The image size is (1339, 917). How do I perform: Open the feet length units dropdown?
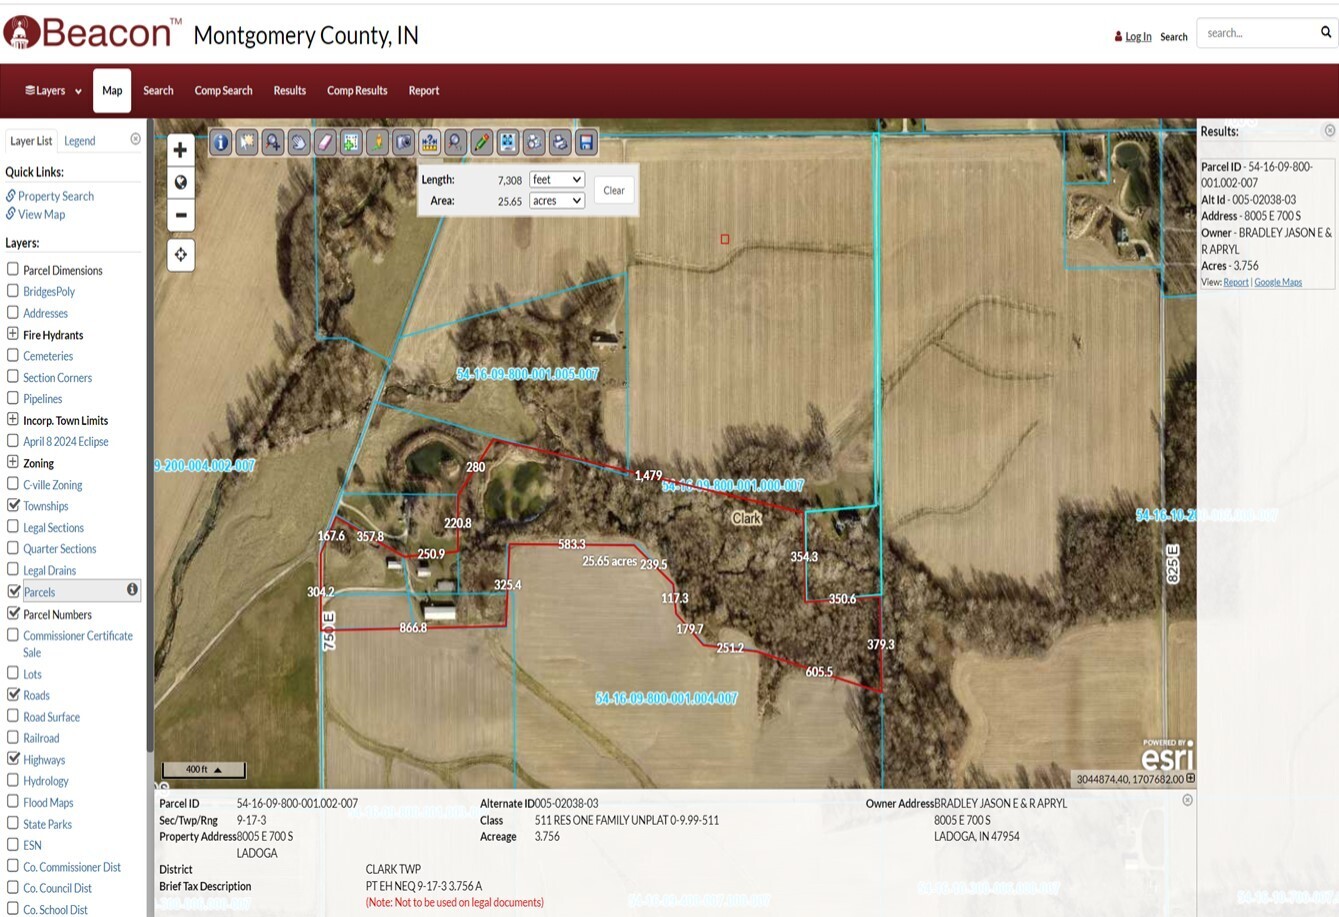[556, 179]
